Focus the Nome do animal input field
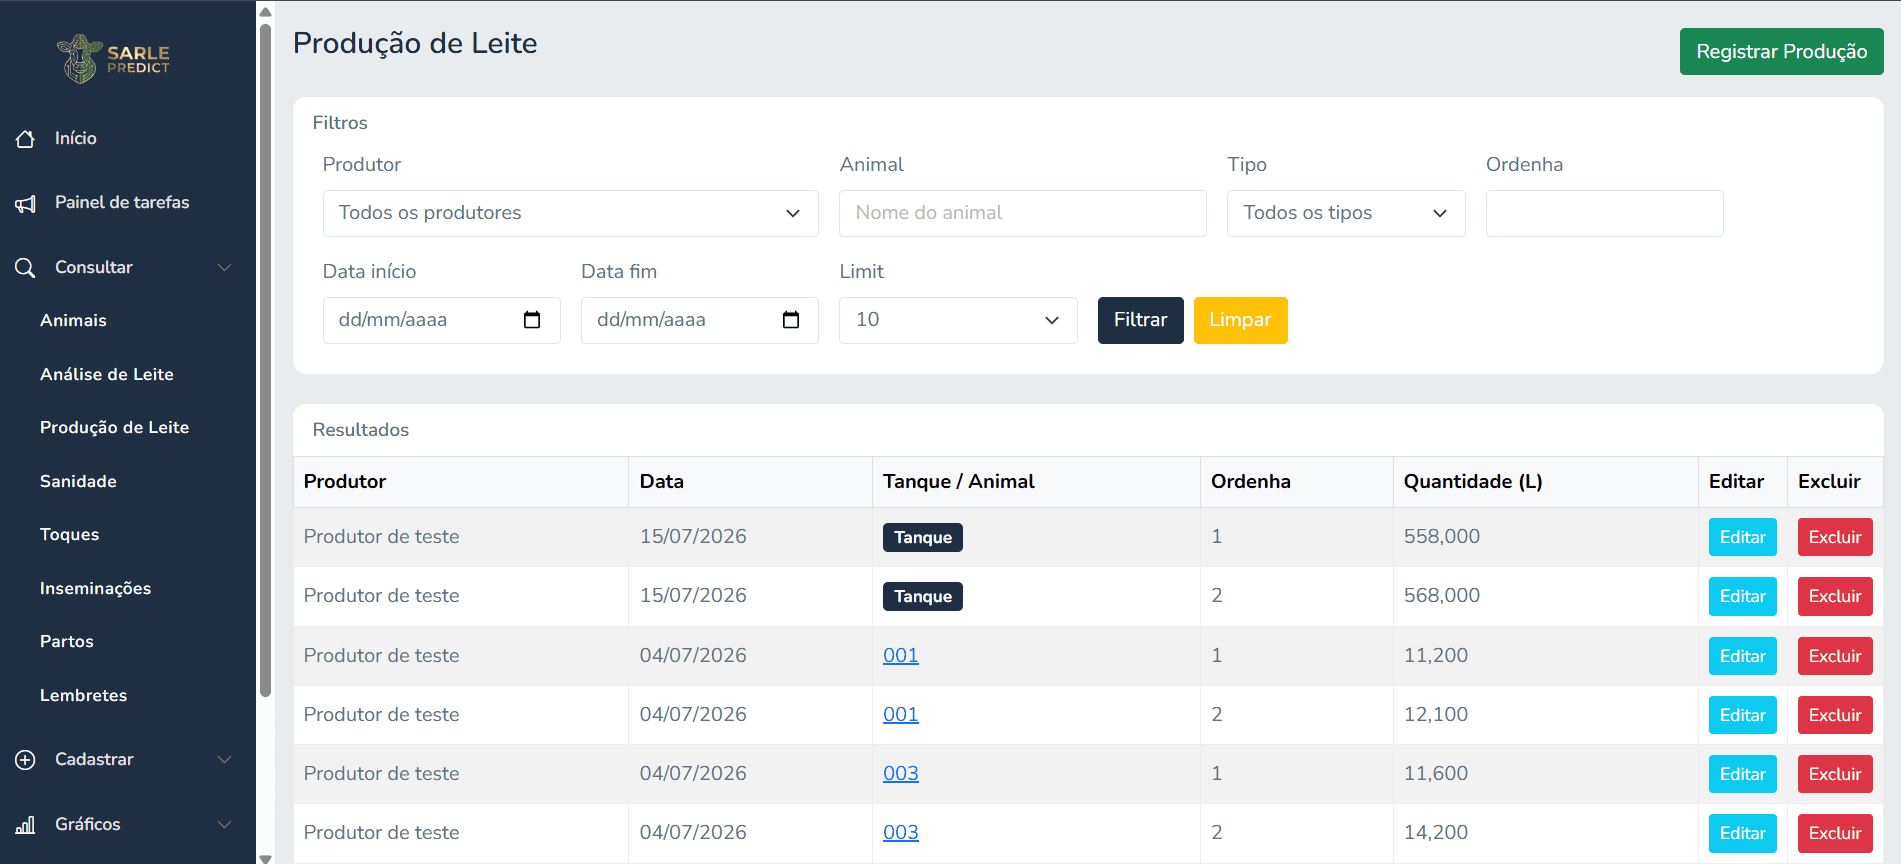Image resolution: width=1901 pixels, height=864 pixels. coord(1022,213)
